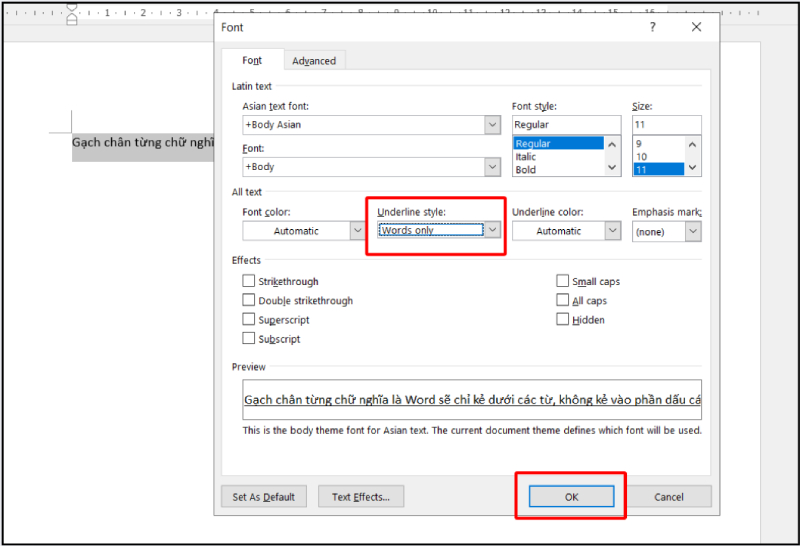The height and width of the screenshot is (546, 800).
Task: Expand the Asian text font dropdown
Action: click(492, 125)
